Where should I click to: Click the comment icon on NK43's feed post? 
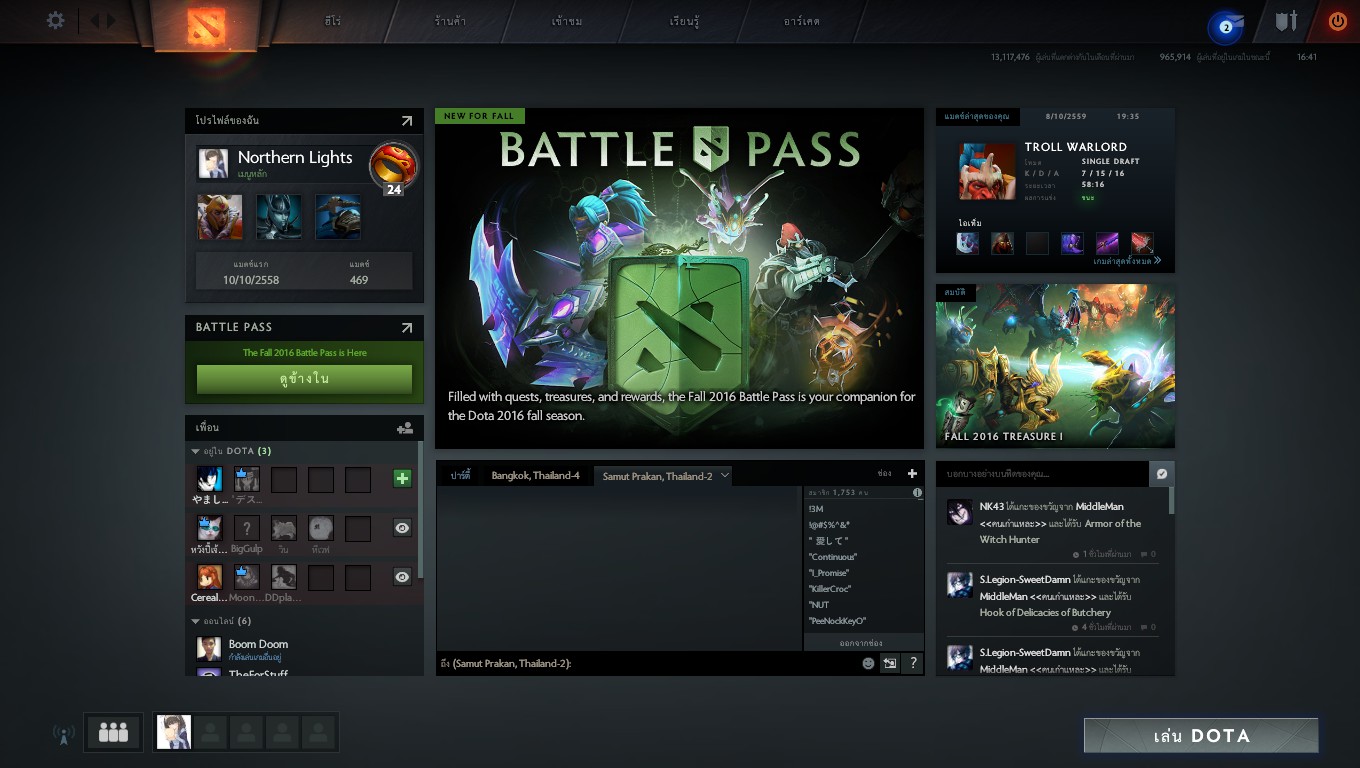pyautogui.click(x=1146, y=554)
